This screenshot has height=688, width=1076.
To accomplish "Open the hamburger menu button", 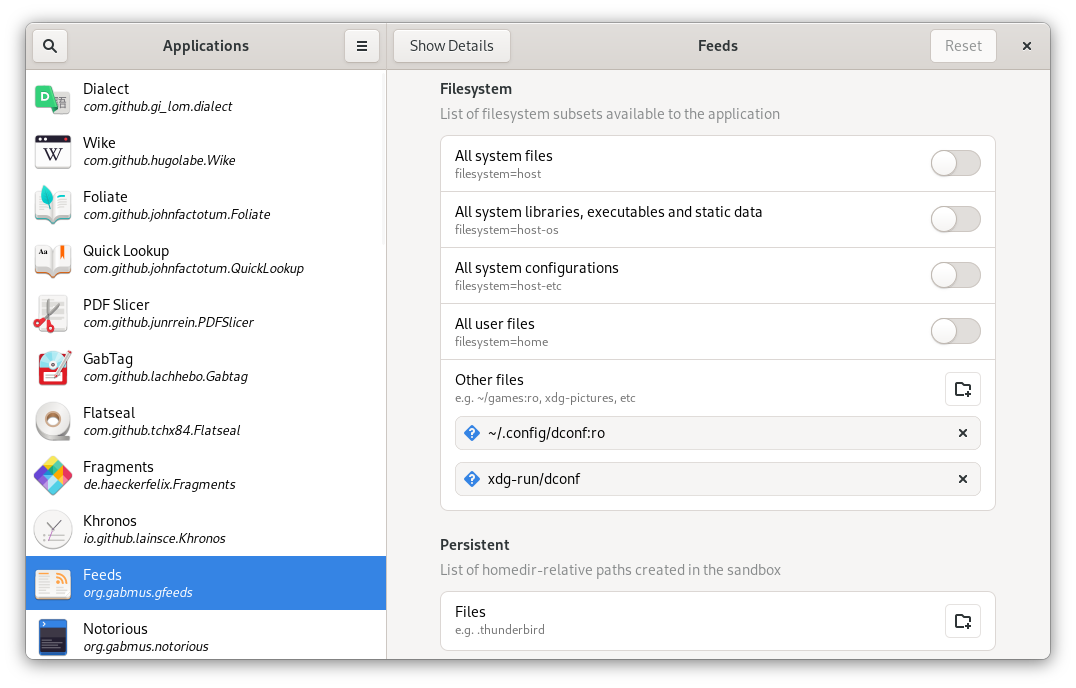I will (362, 46).
